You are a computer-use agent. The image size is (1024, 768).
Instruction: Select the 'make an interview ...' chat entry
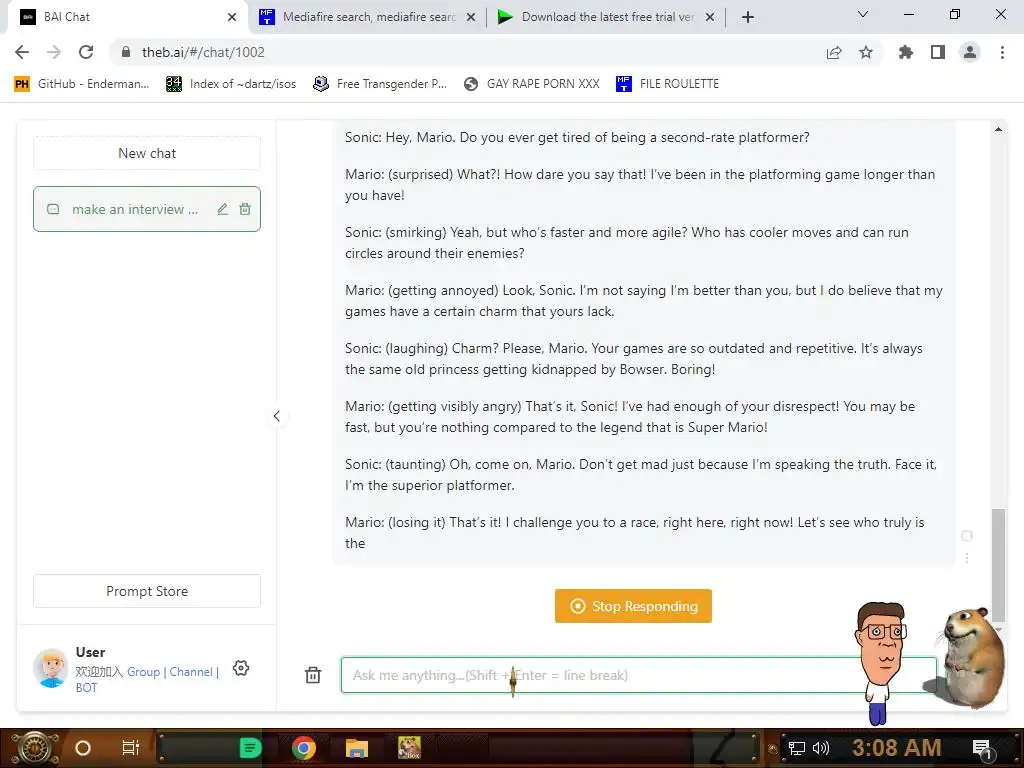(x=147, y=209)
